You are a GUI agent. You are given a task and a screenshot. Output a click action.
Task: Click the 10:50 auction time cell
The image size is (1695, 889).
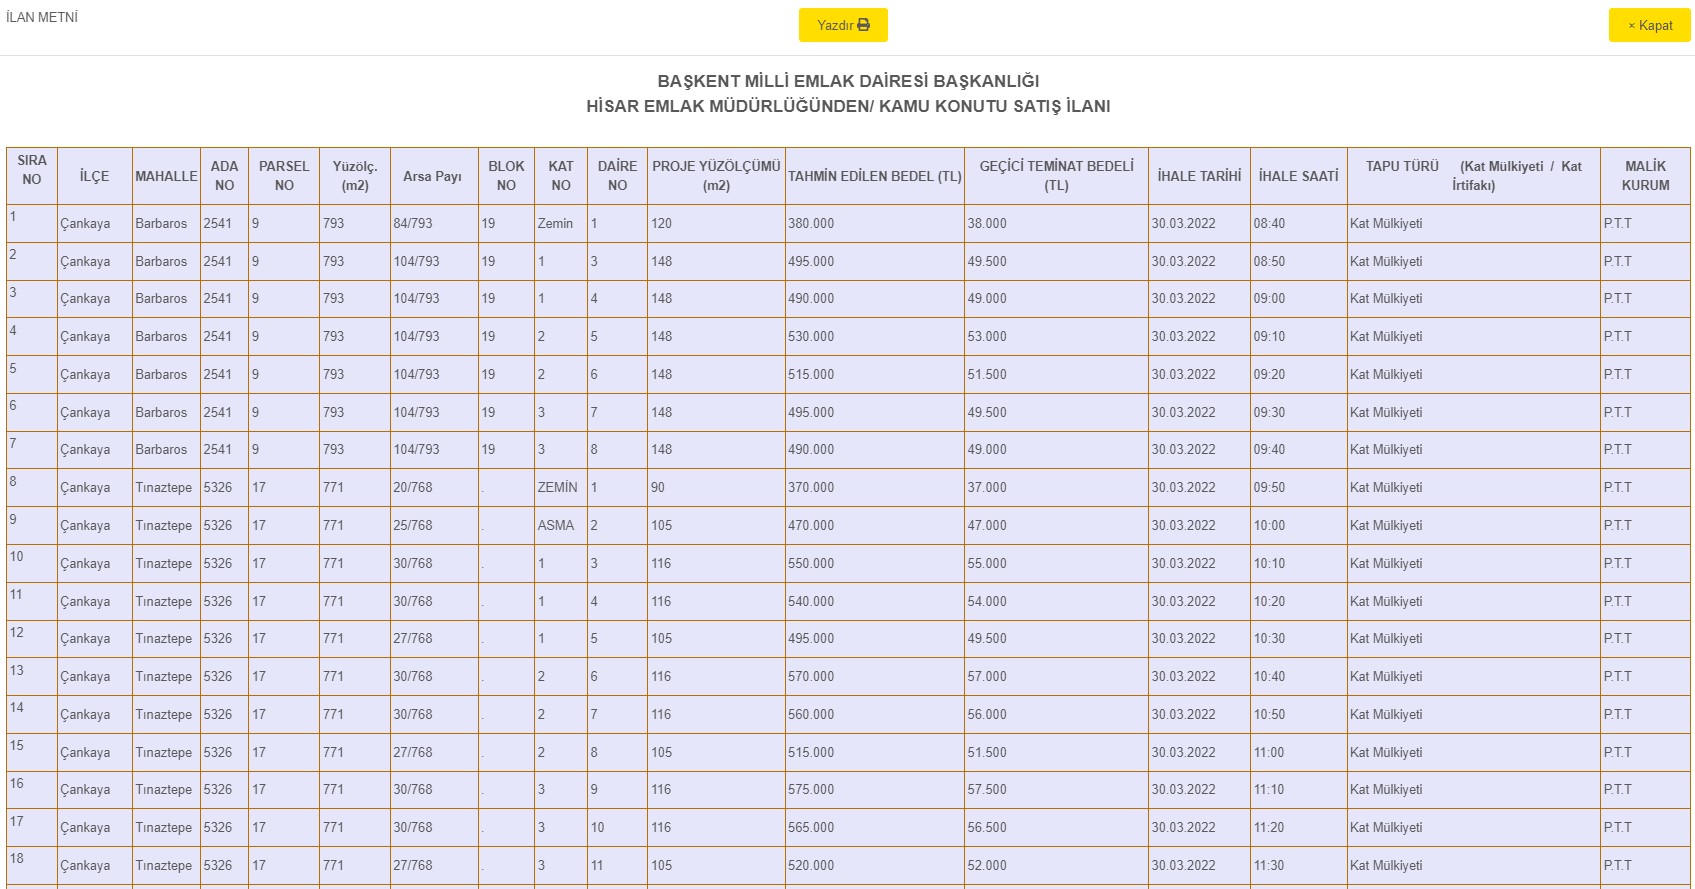(x=1298, y=714)
